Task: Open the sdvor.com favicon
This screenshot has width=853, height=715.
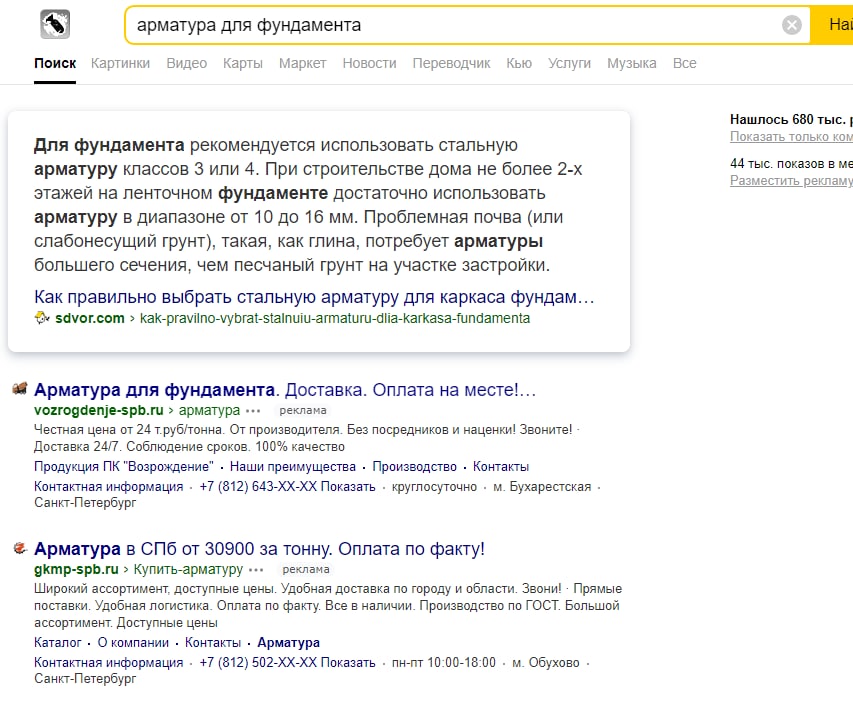Action: click(x=42, y=318)
